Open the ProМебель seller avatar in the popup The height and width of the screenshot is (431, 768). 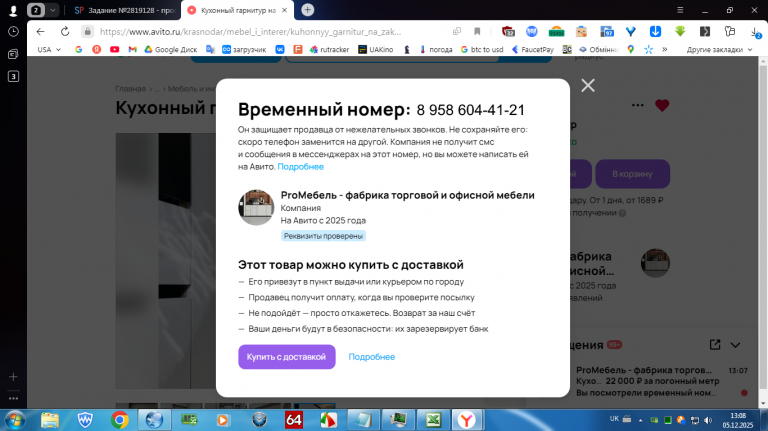[x=256, y=208]
